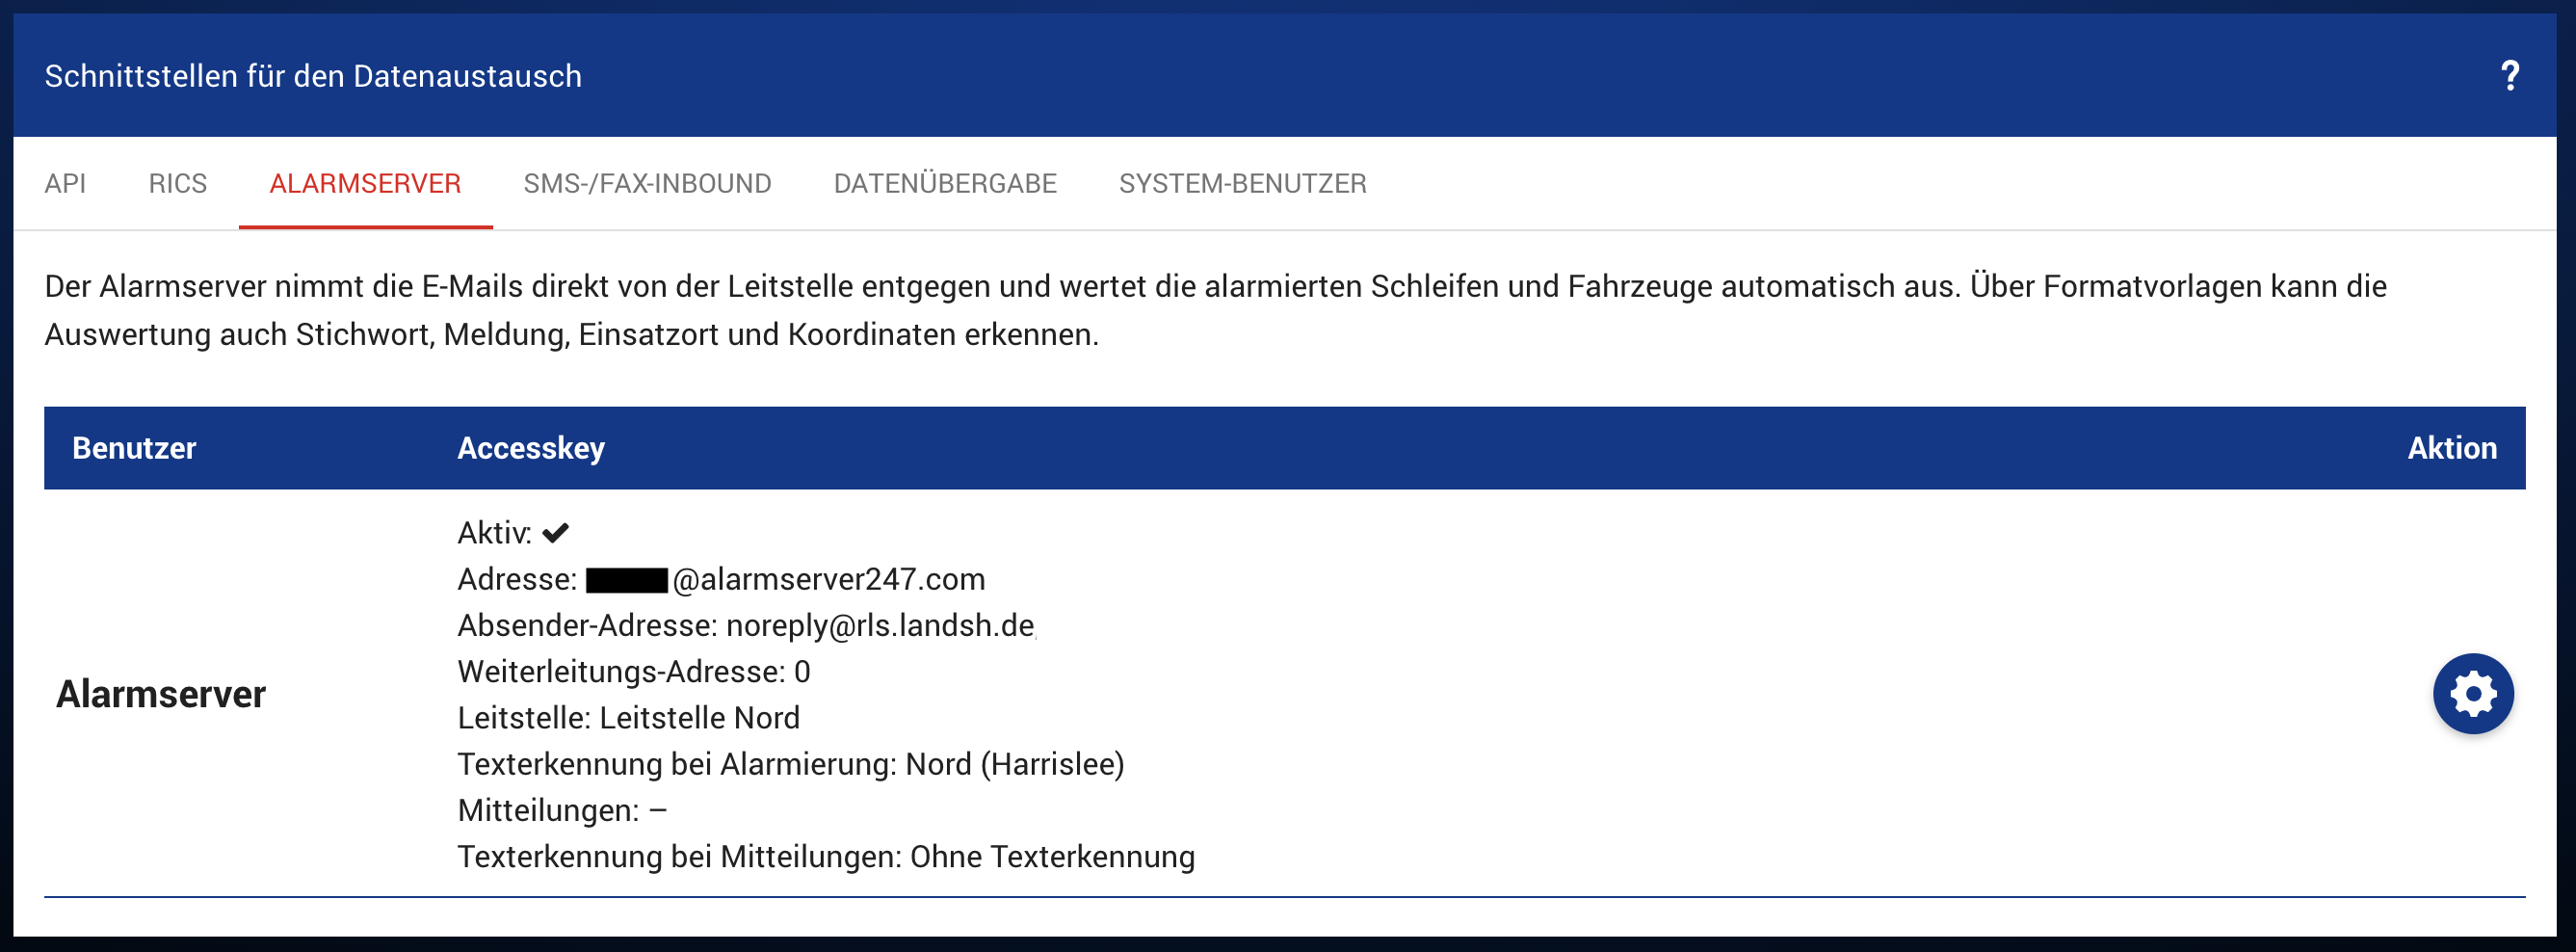2576x952 pixels.
Task: Switch to the API tab
Action: 65,184
